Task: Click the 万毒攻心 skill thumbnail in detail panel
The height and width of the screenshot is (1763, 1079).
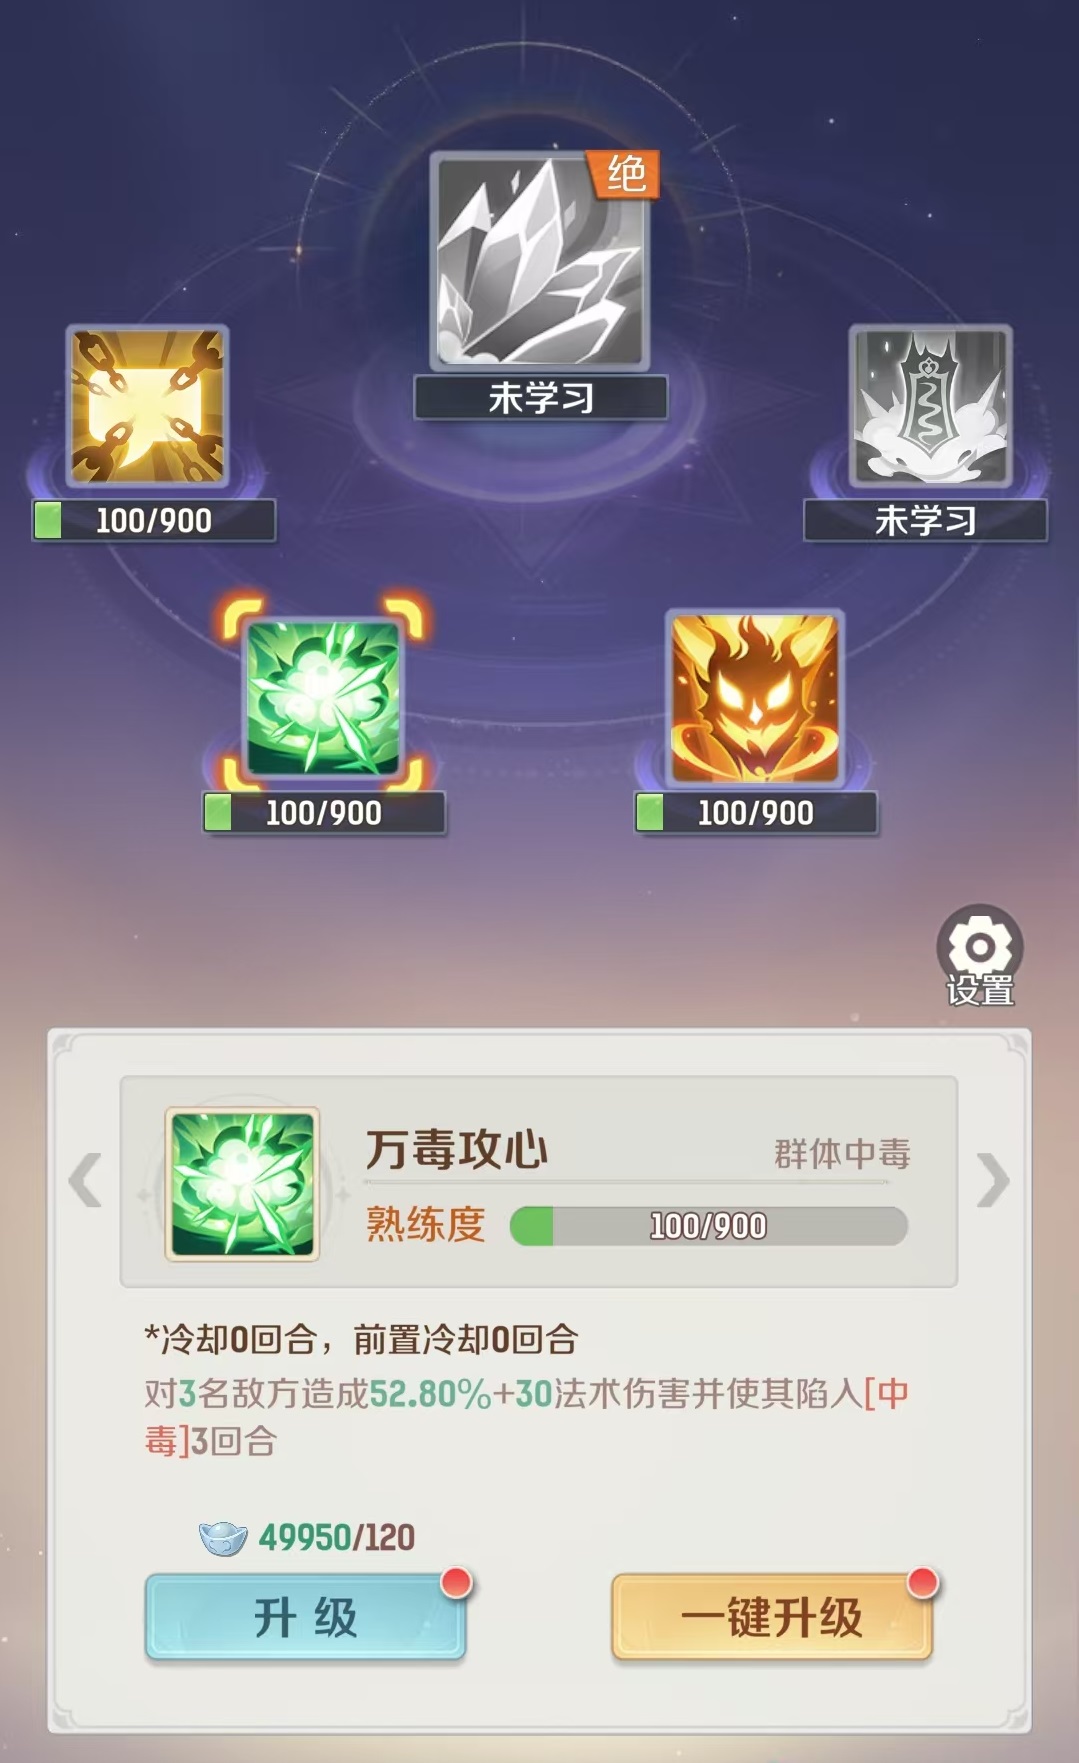Action: 242,1184
